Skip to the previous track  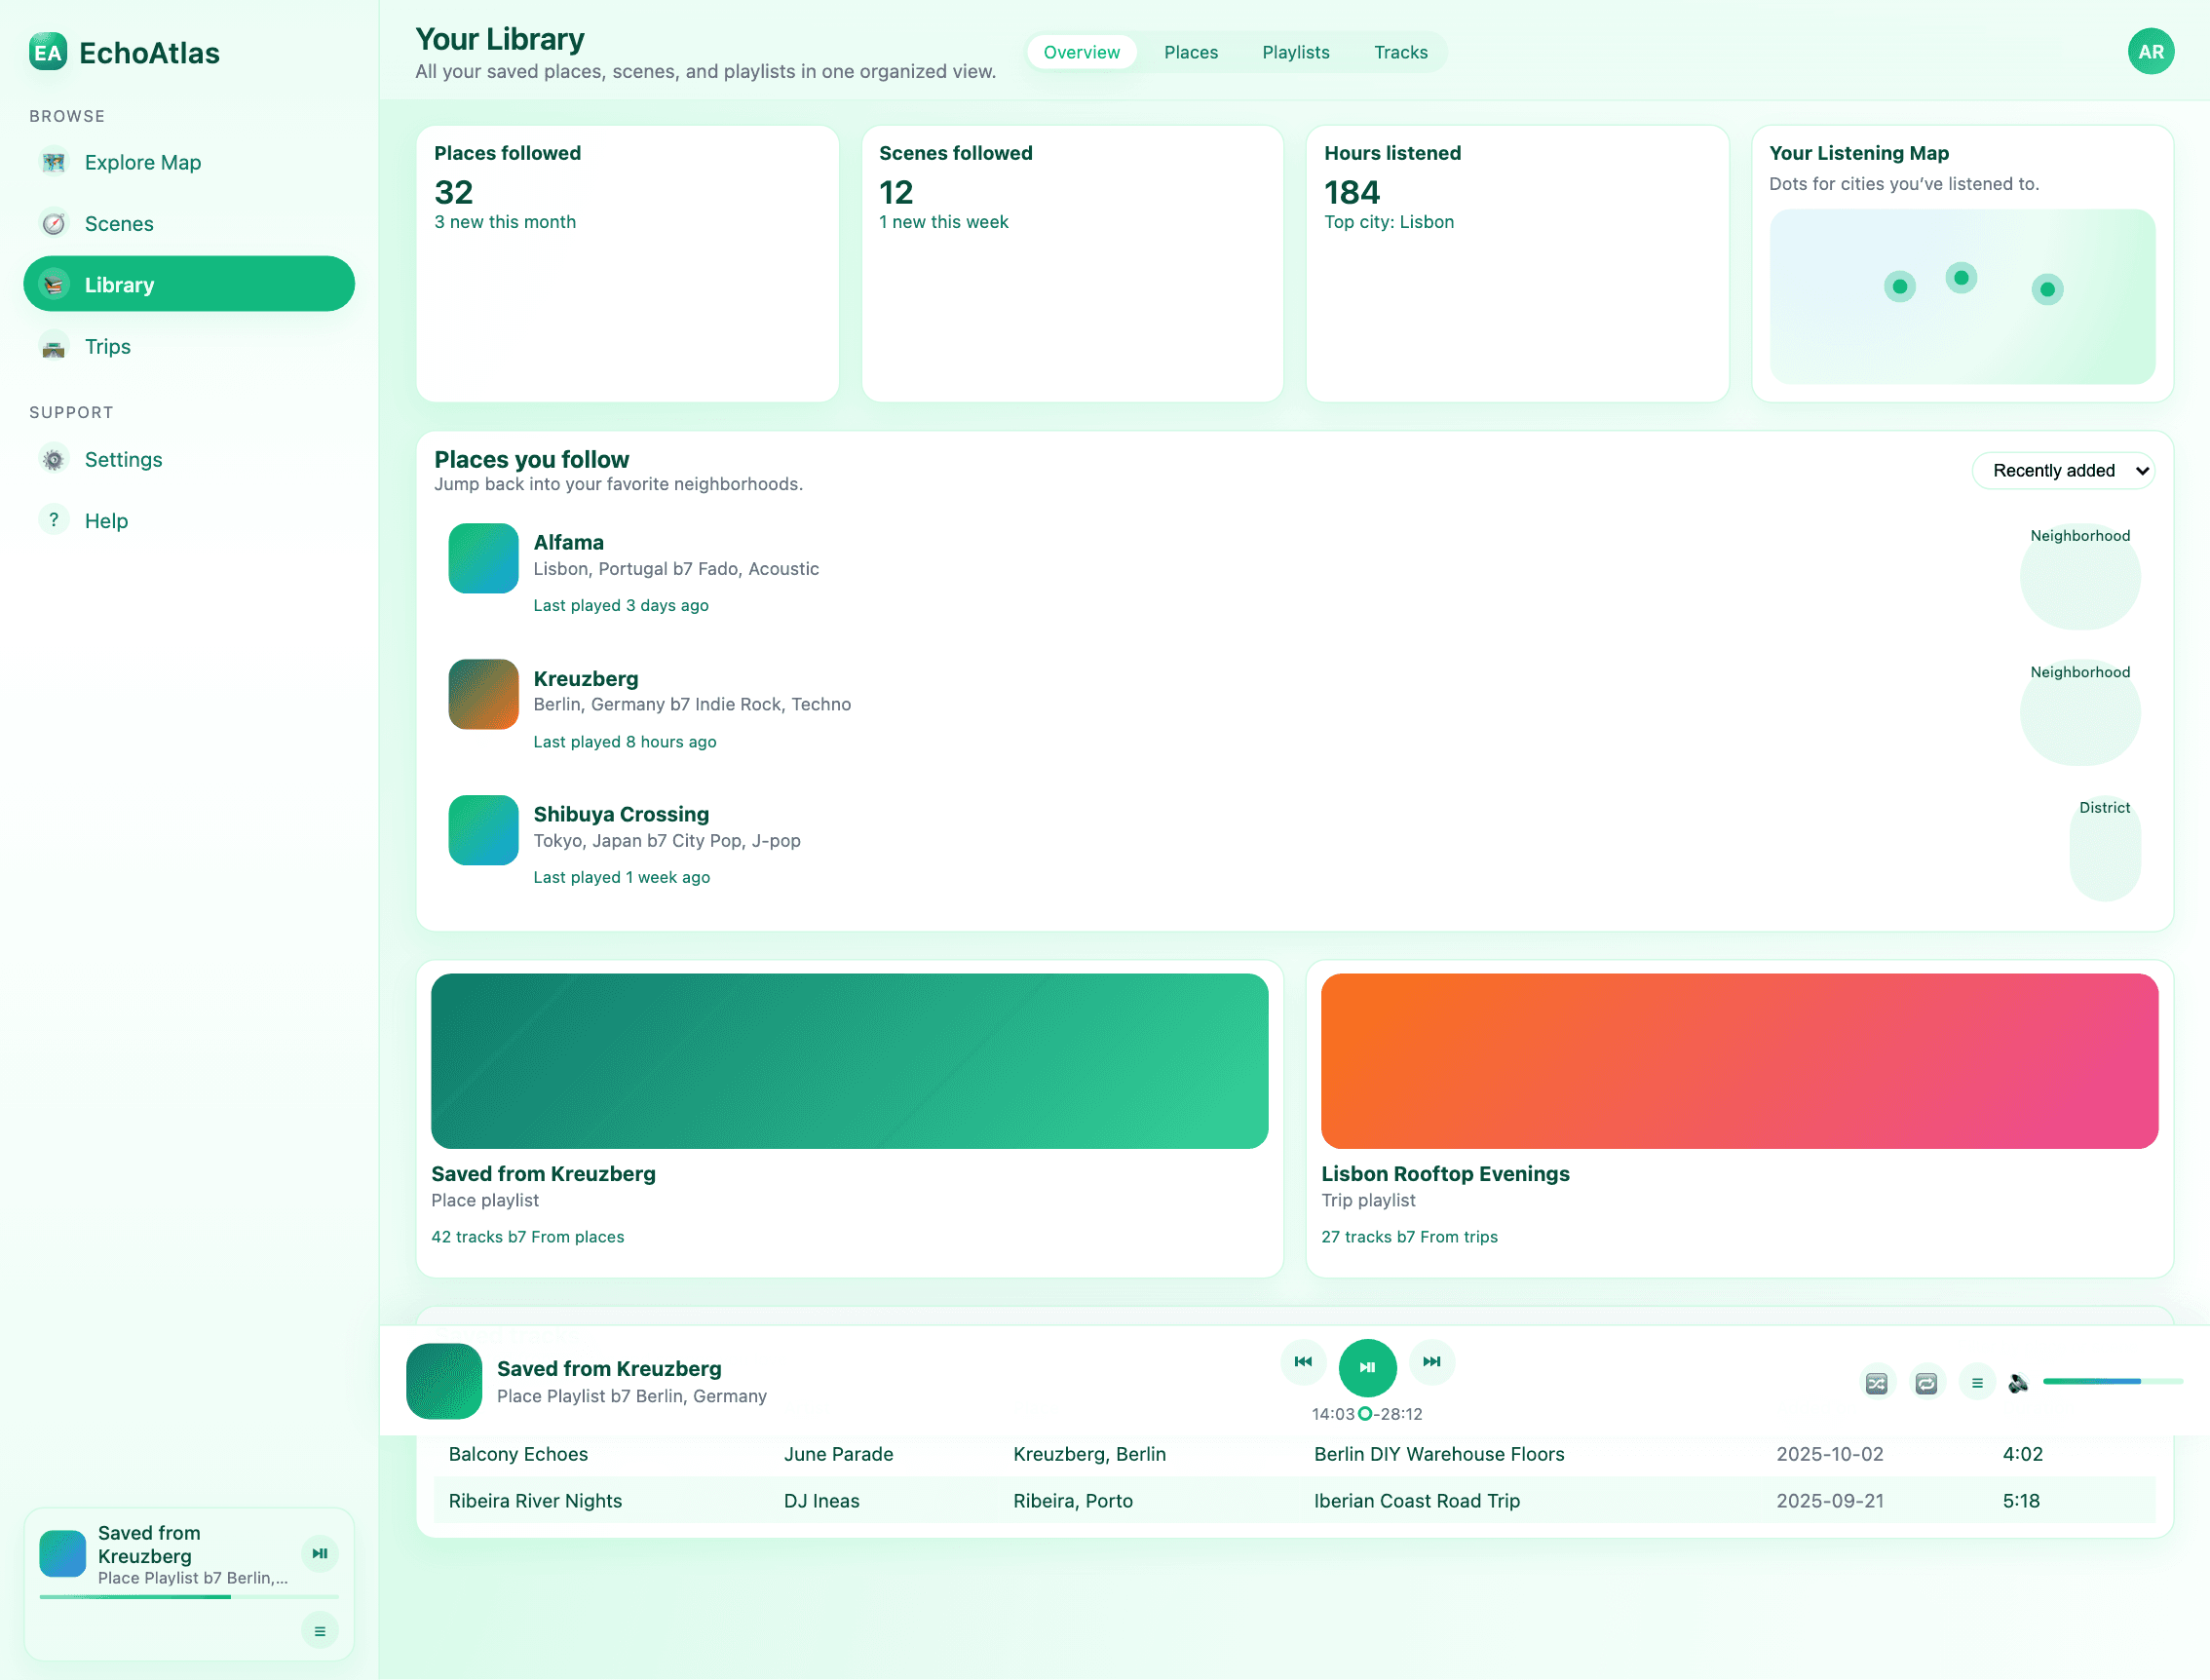tap(1303, 1362)
